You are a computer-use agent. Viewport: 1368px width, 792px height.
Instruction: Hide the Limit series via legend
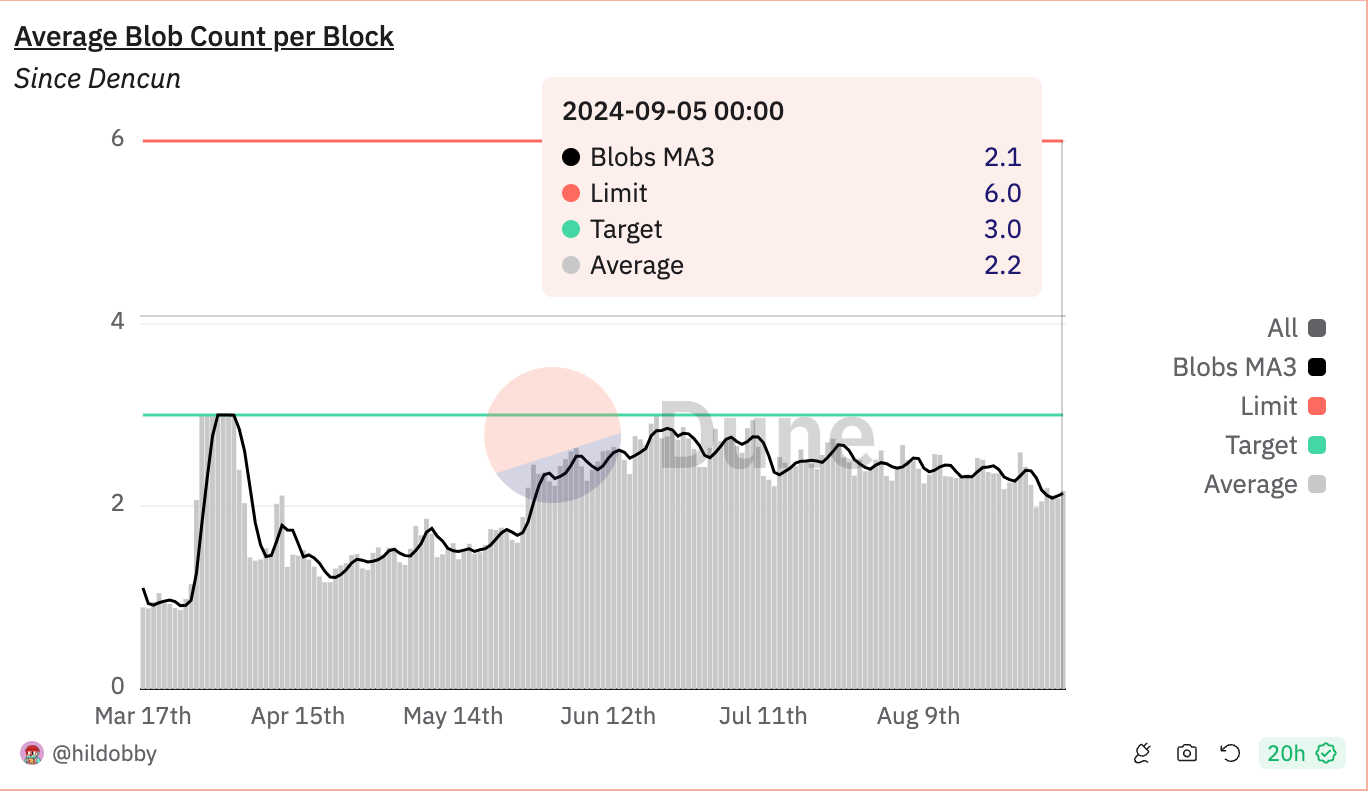click(x=1268, y=406)
